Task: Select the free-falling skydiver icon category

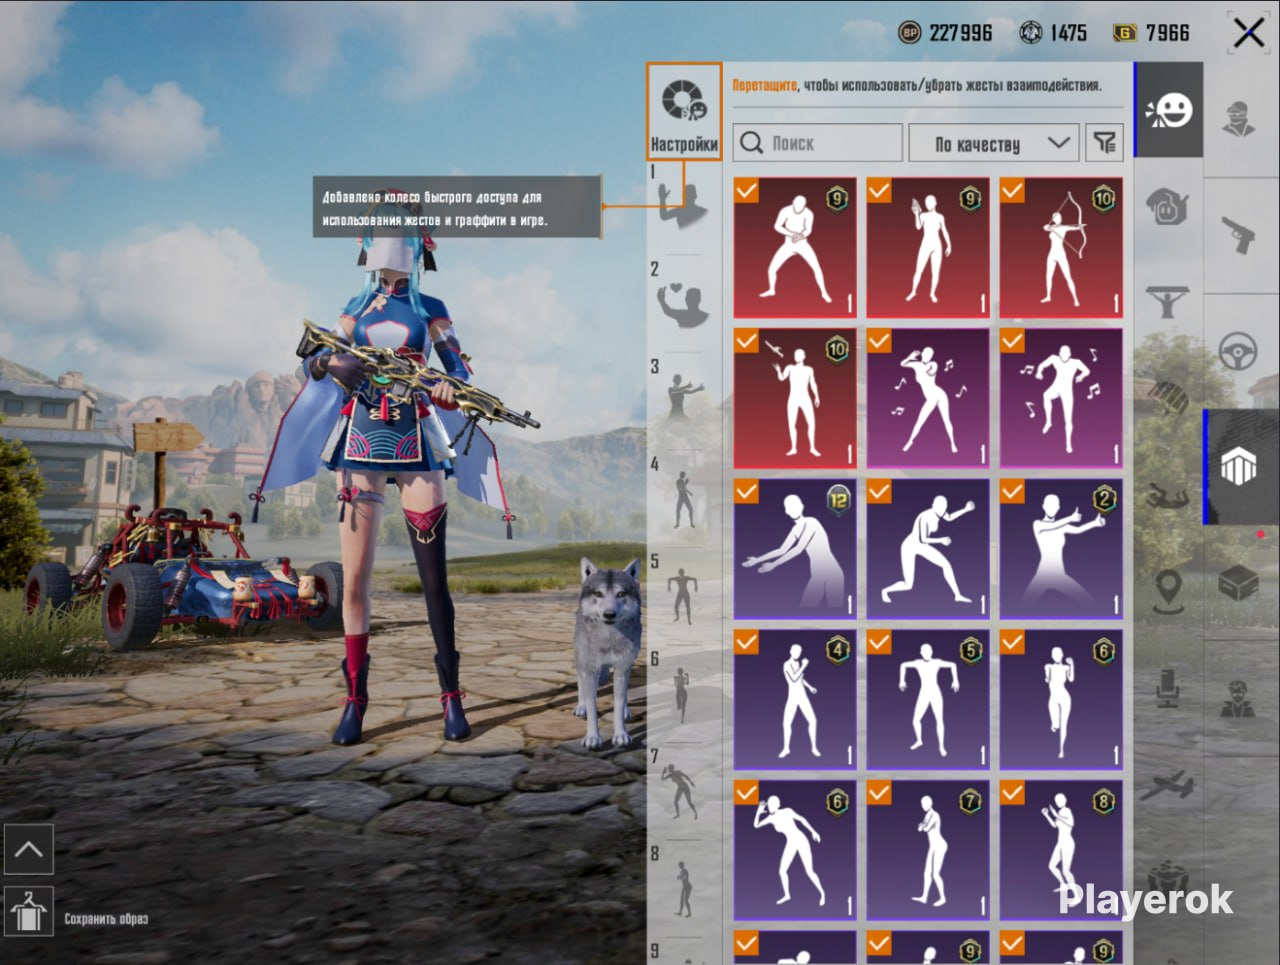Action: click(x=1168, y=495)
